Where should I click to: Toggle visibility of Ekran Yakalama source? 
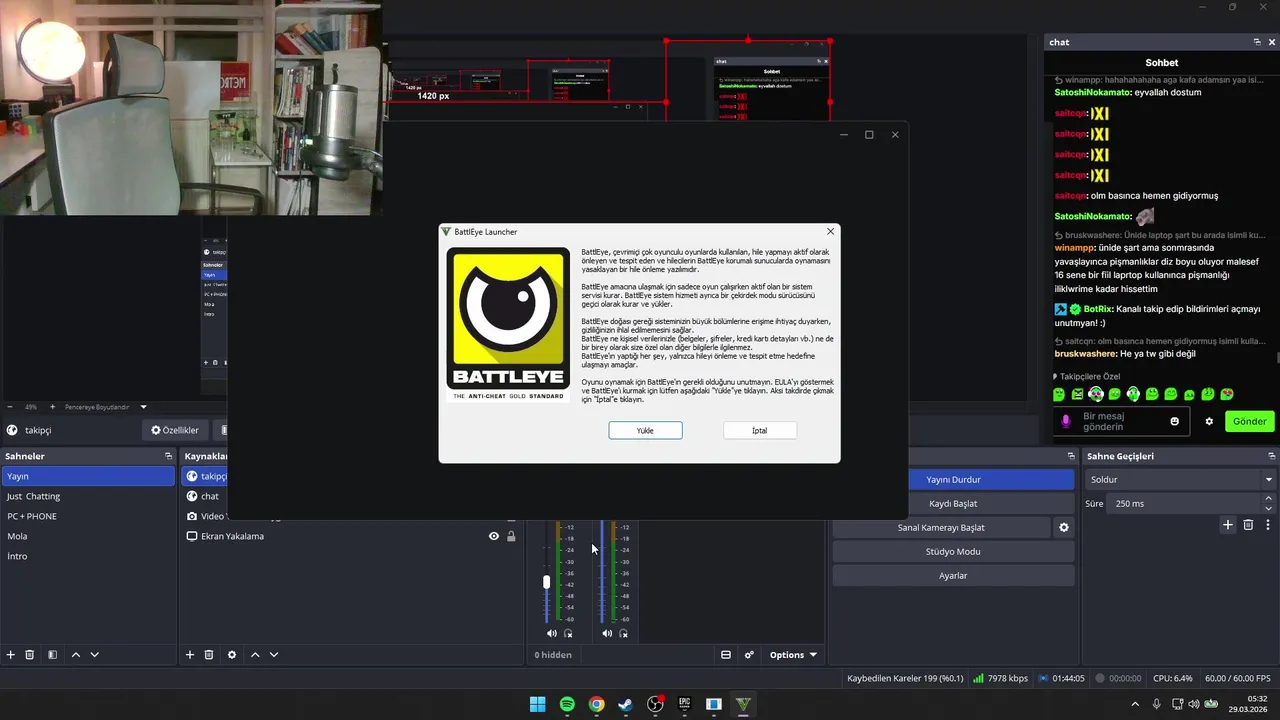(x=493, y=536)
